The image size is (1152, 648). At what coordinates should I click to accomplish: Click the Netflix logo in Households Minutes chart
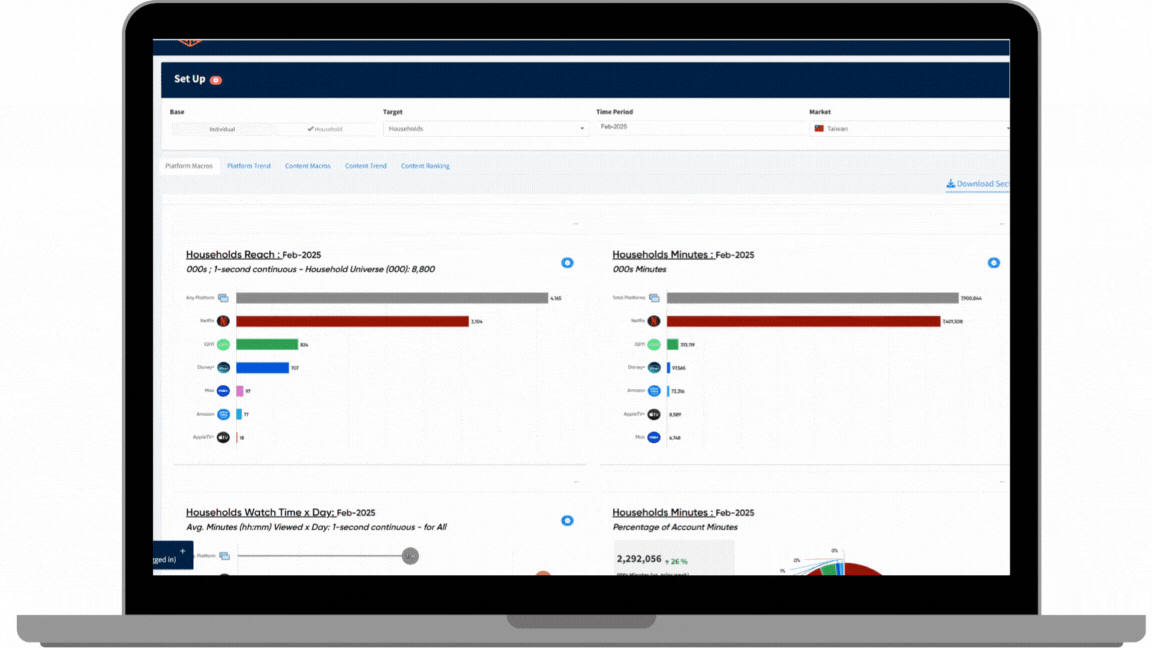[654, 321]
